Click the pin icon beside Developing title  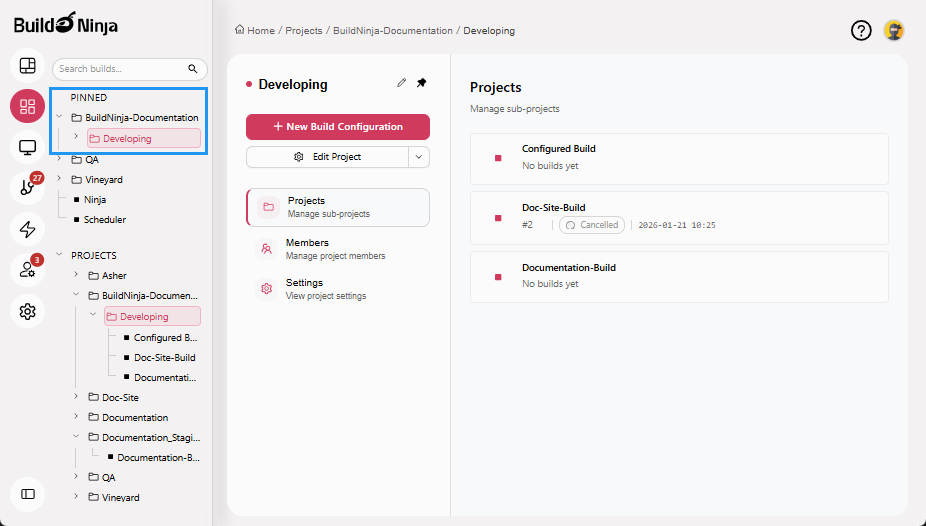[421, 83]
